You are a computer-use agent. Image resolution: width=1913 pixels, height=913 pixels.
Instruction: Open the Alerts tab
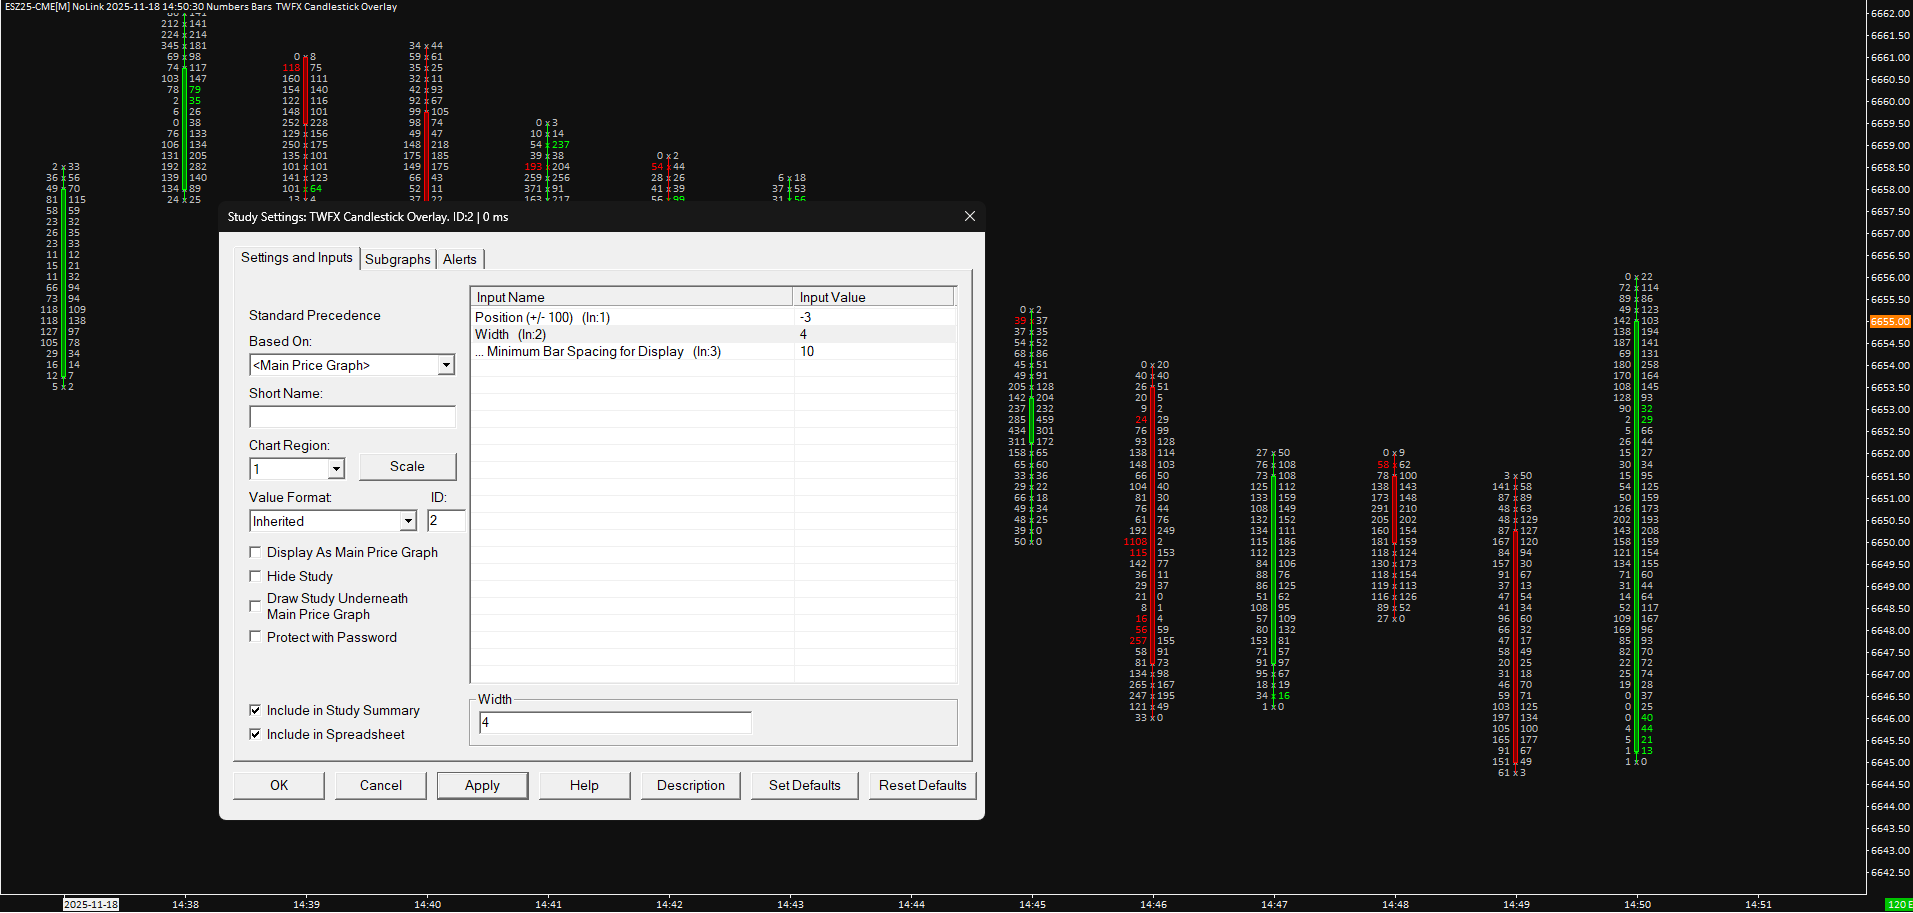pyautogui.click(x=460, y=259)
